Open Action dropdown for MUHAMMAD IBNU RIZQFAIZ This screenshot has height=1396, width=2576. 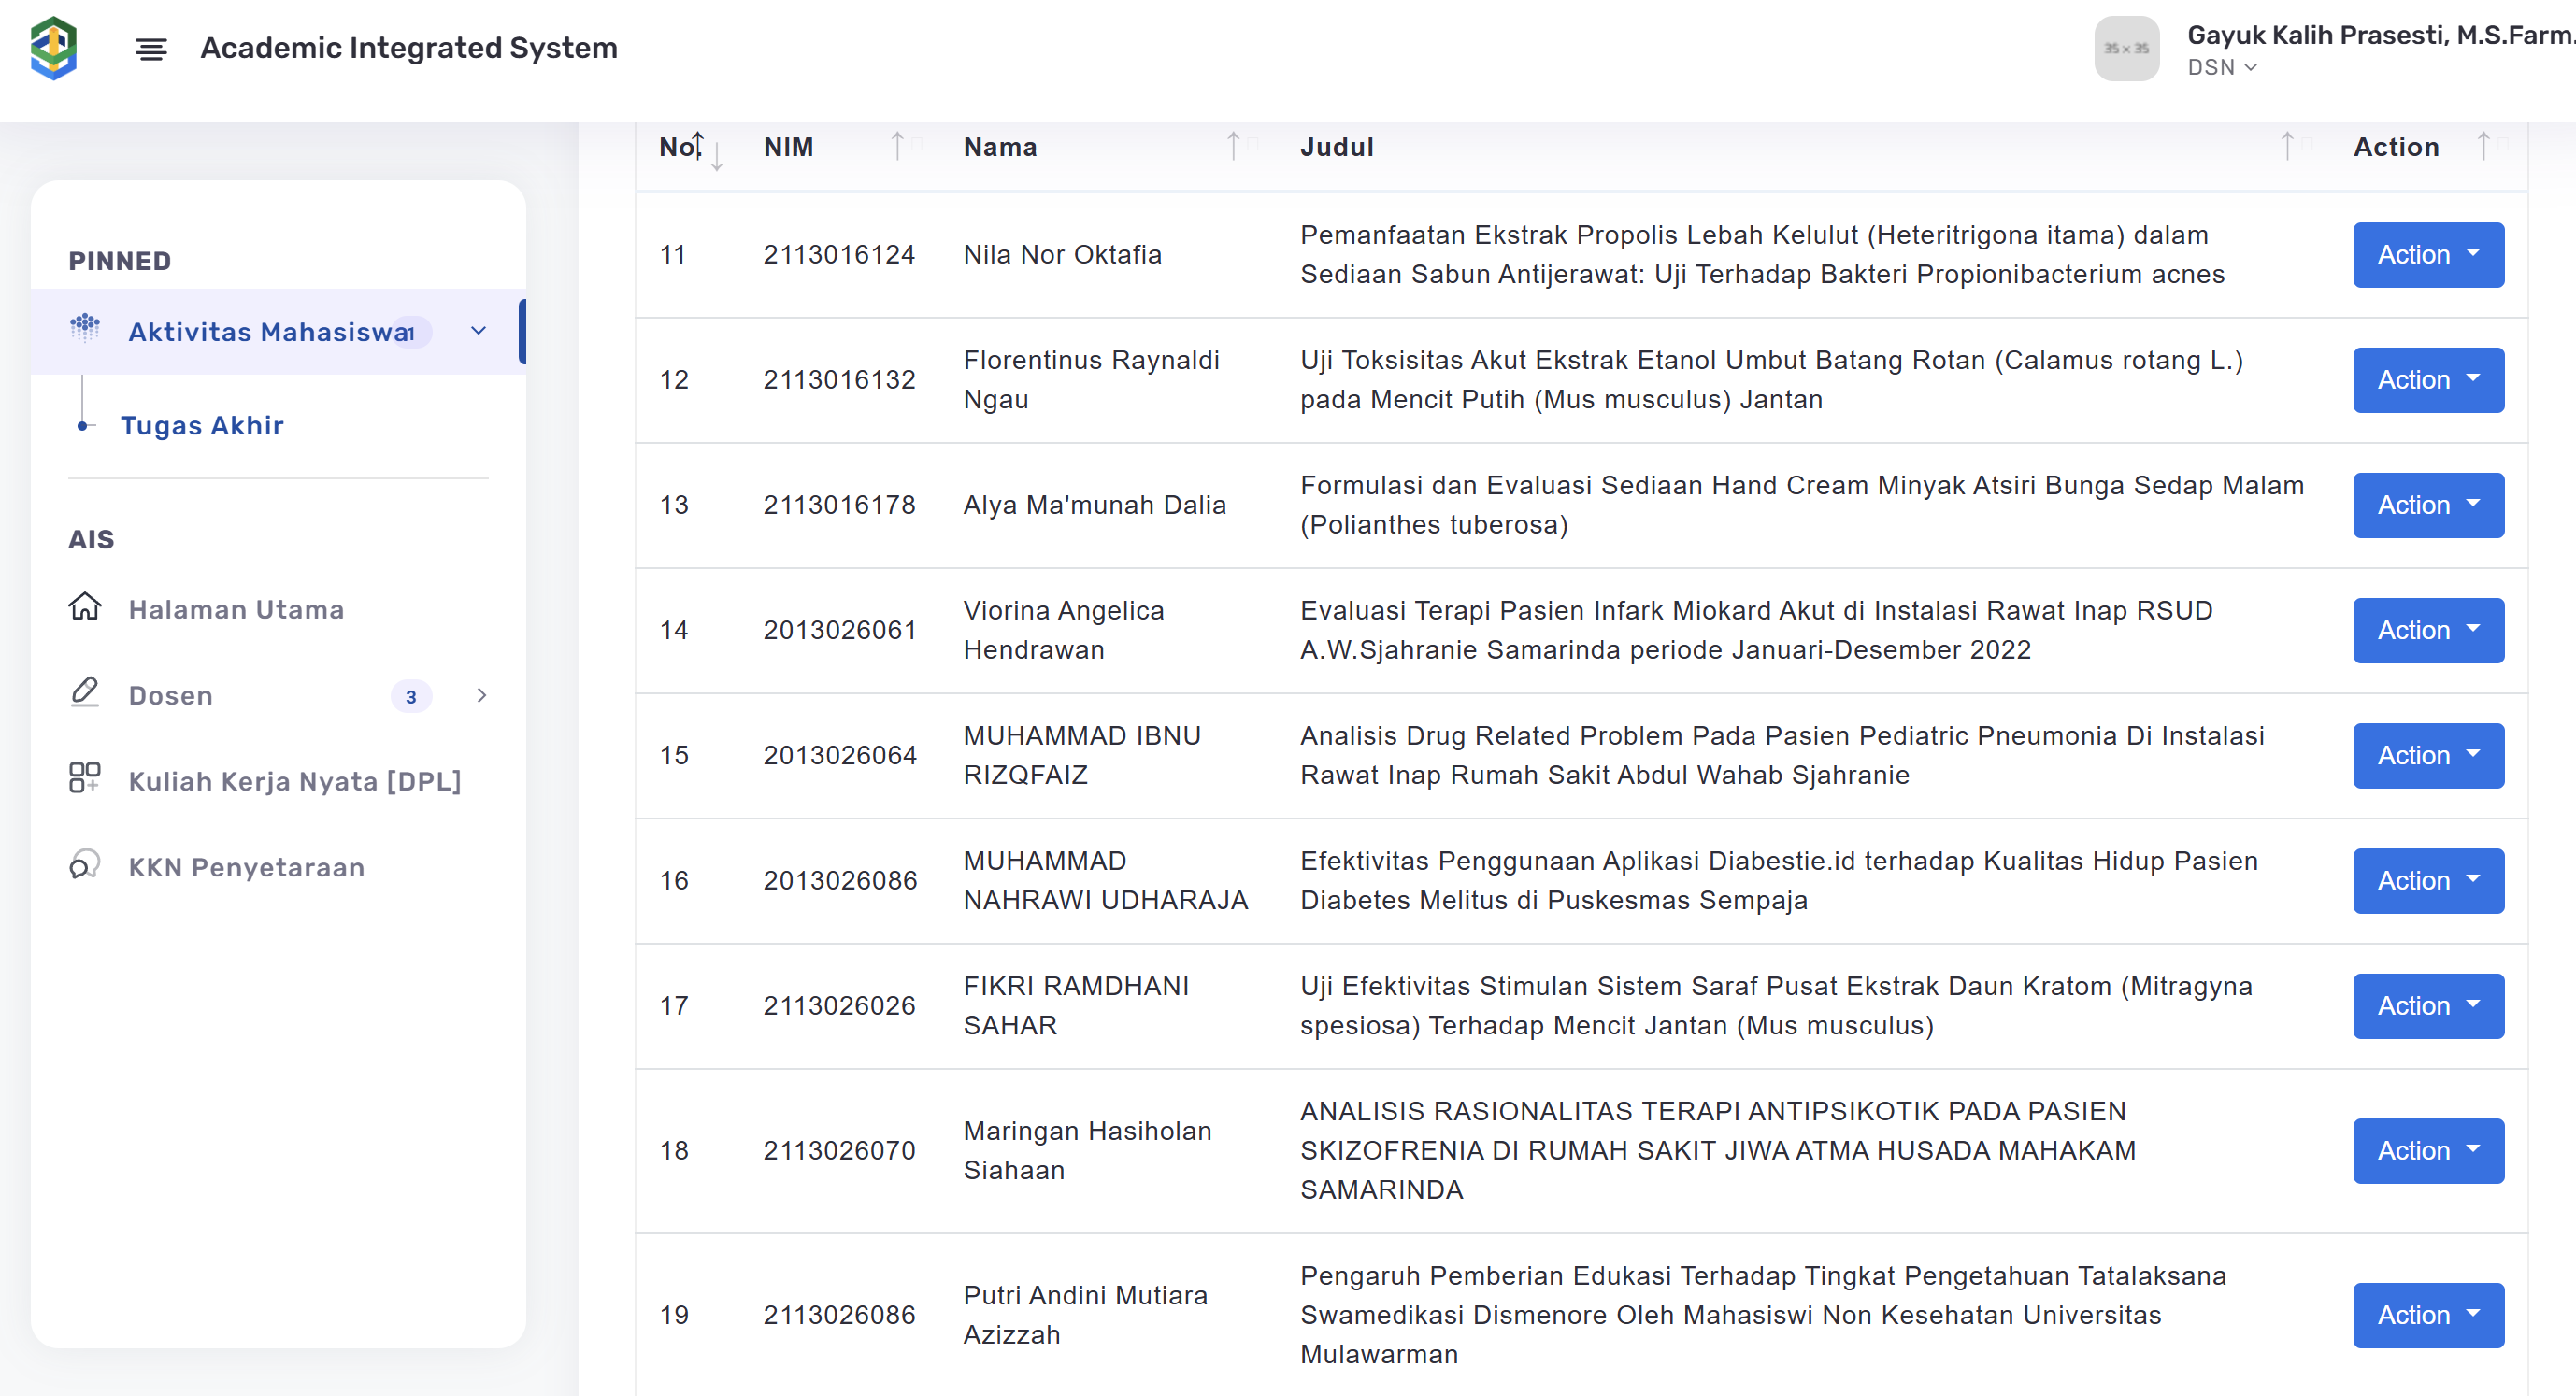pyautogui.click(x=2428, y=755)
